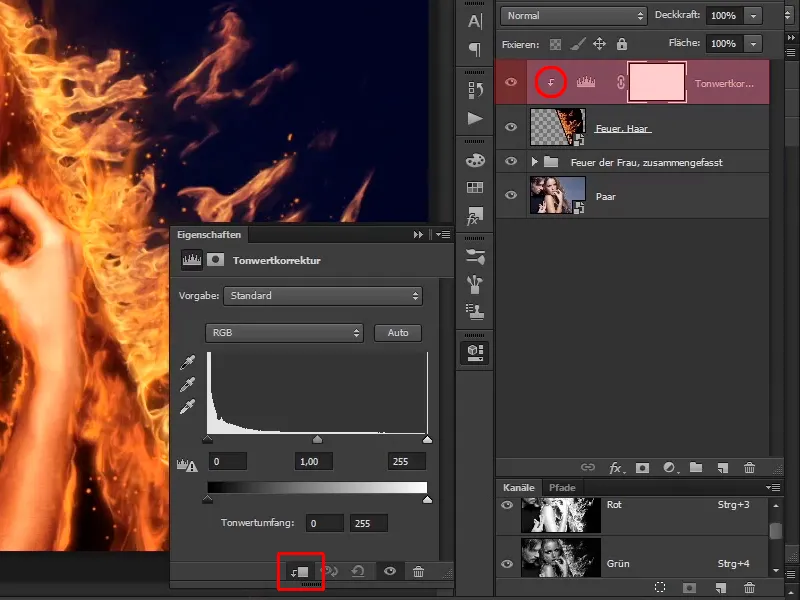This screenshot has width=800, height=600.
Task: Select the white point eyedropper
Action: pyautogui.click(x=187, y=407)
